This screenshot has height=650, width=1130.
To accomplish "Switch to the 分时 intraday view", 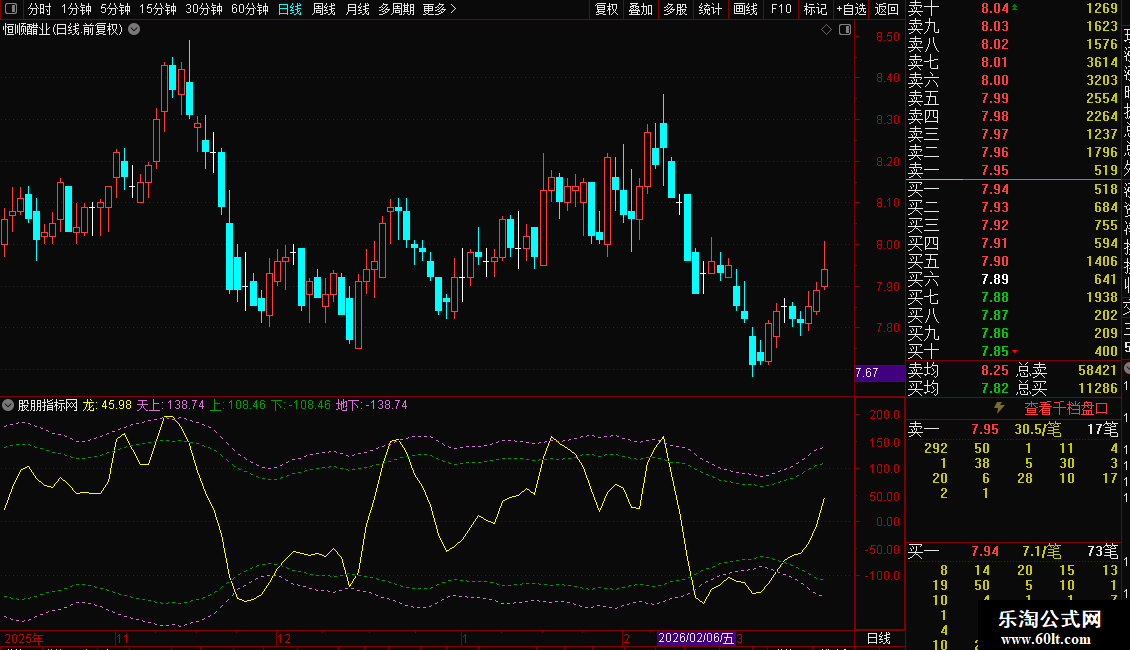I will pos(40,9).
